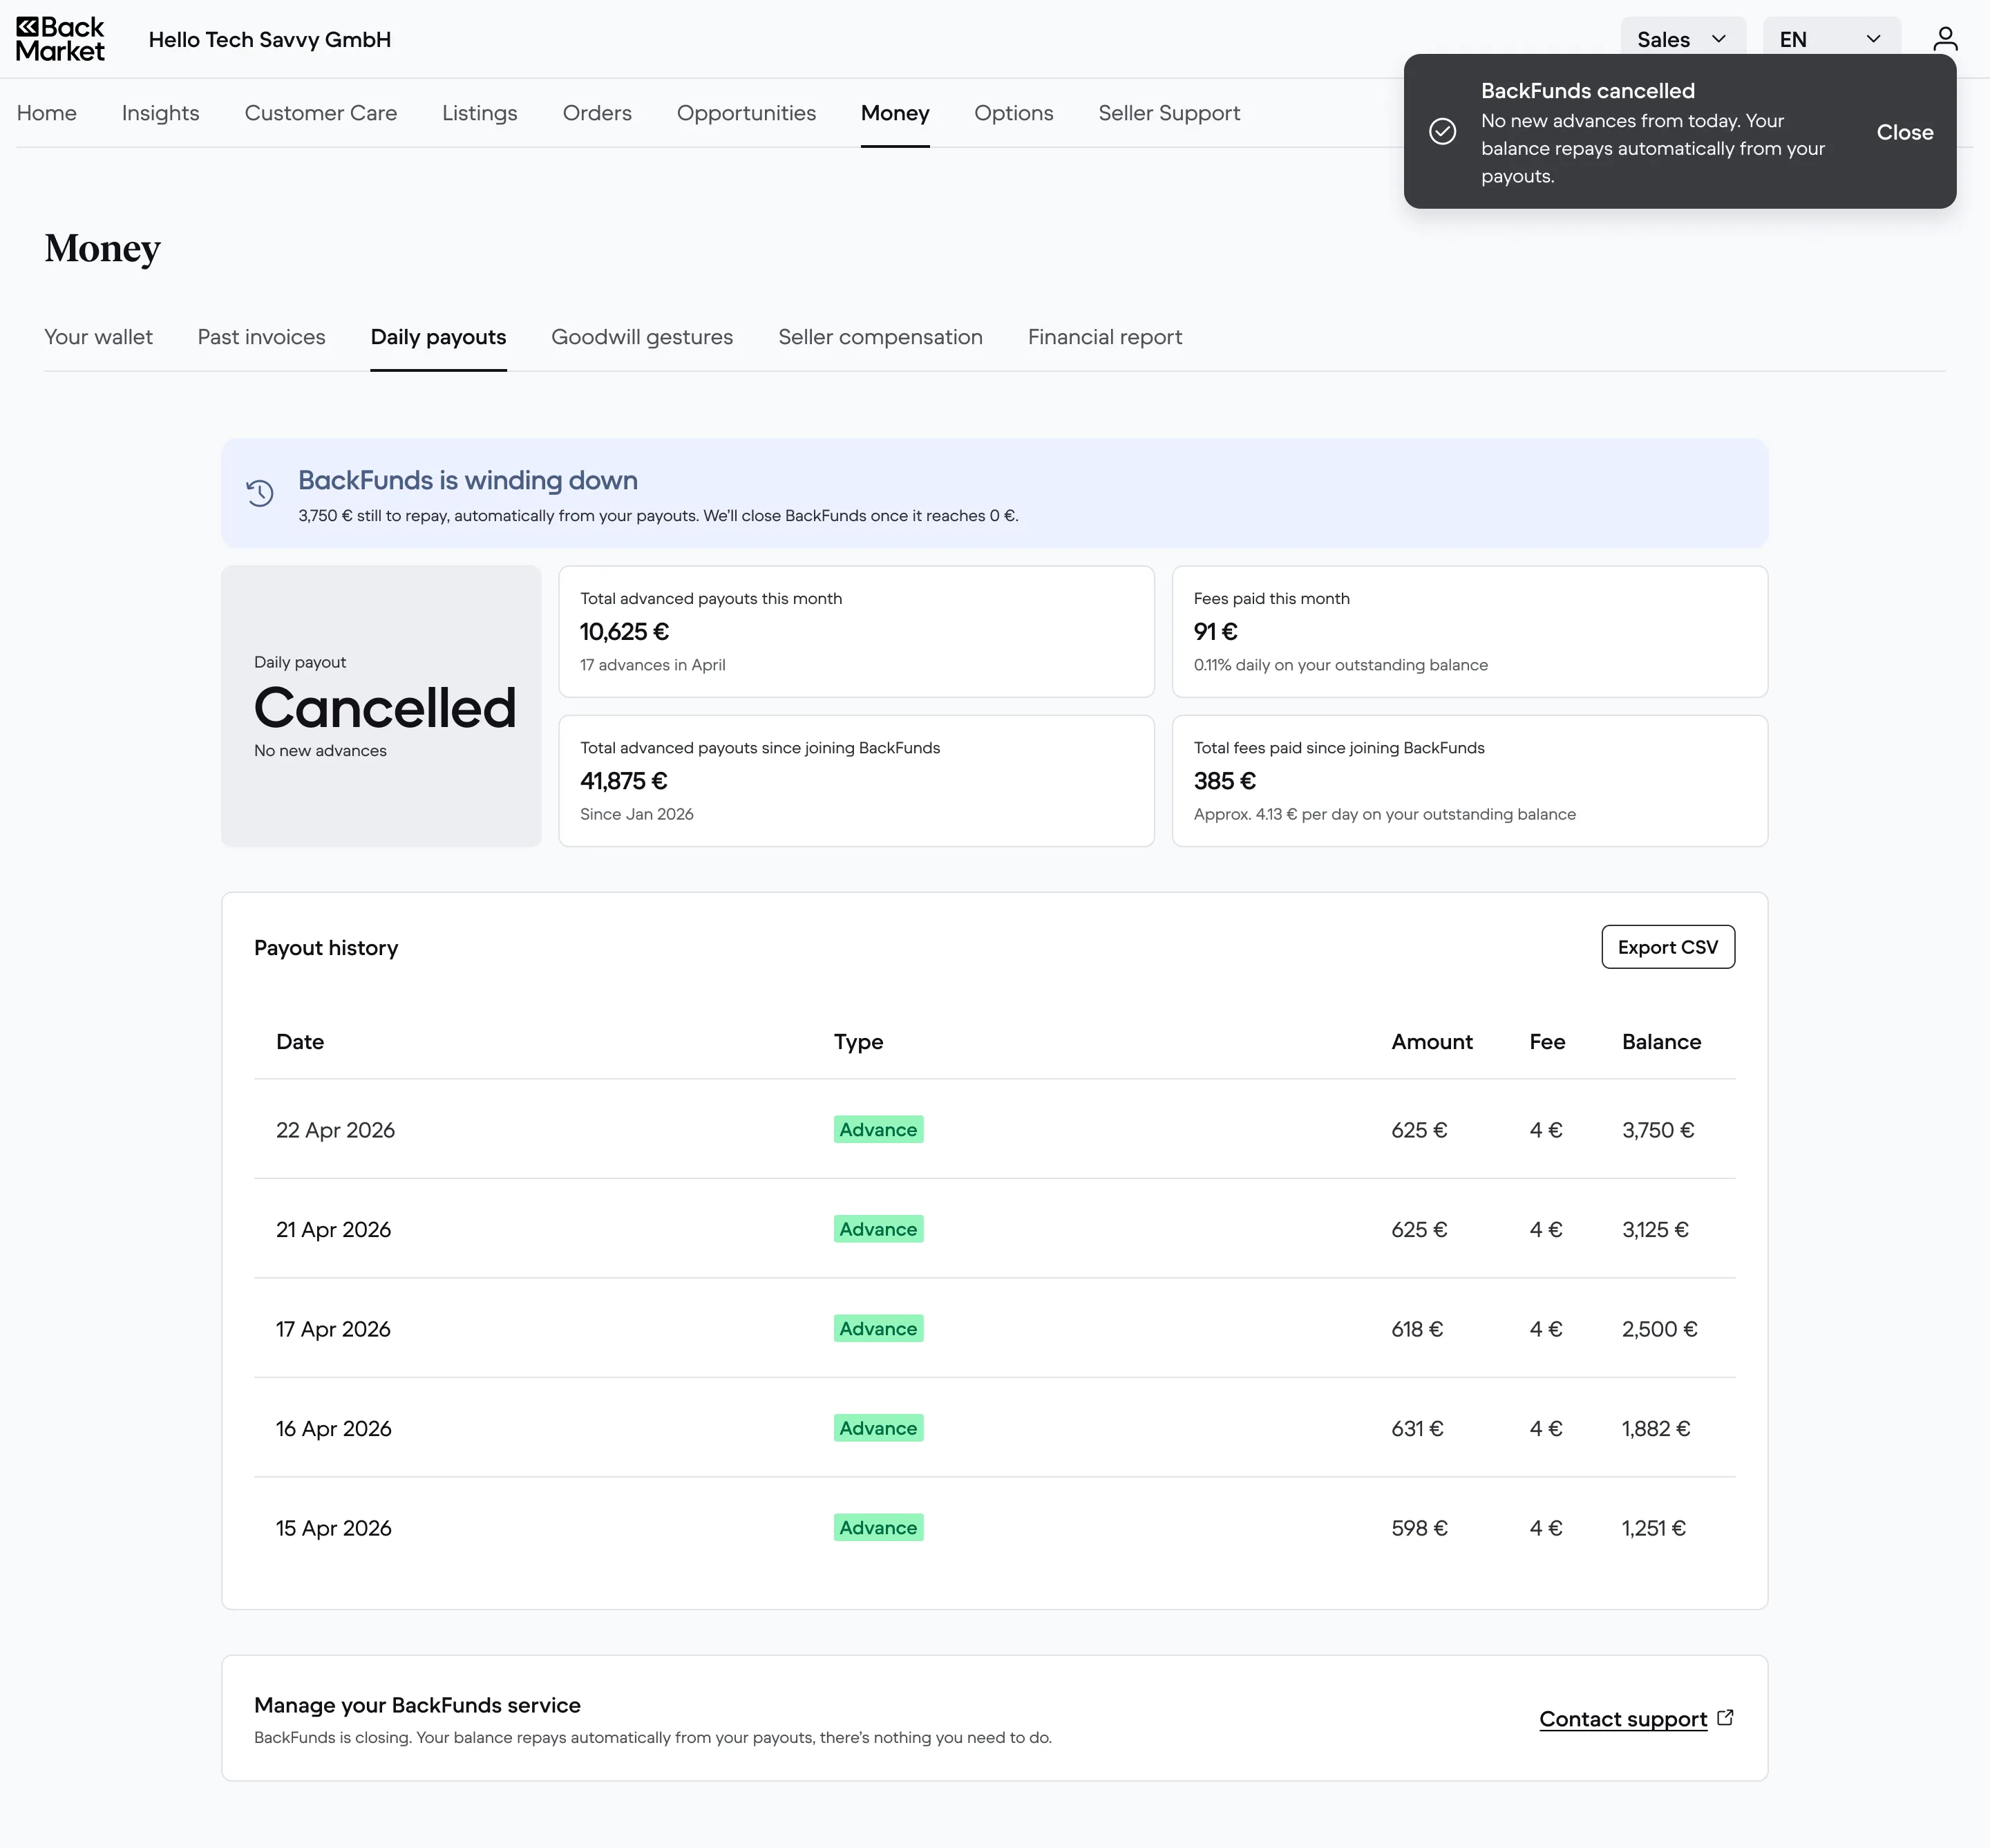This screenshot has height=1848, width=1990.
Task: Select the Opportunities menu item
Action: tap(746, 113)
